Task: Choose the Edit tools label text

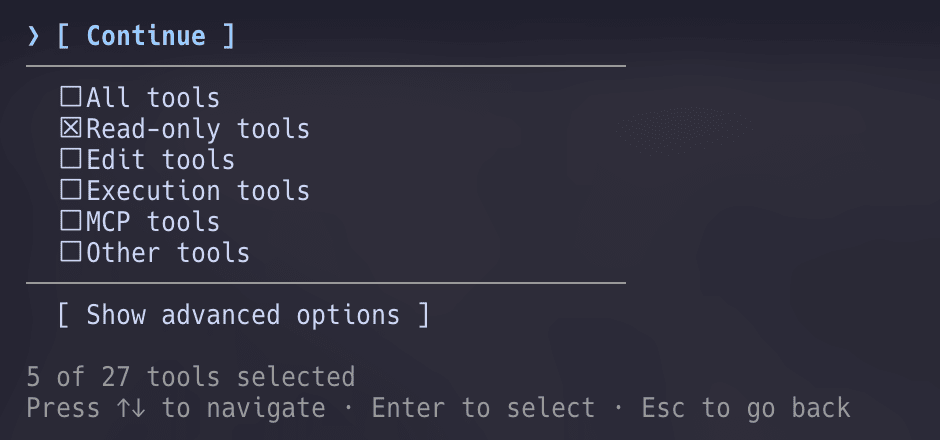Action: coord(160,160)
